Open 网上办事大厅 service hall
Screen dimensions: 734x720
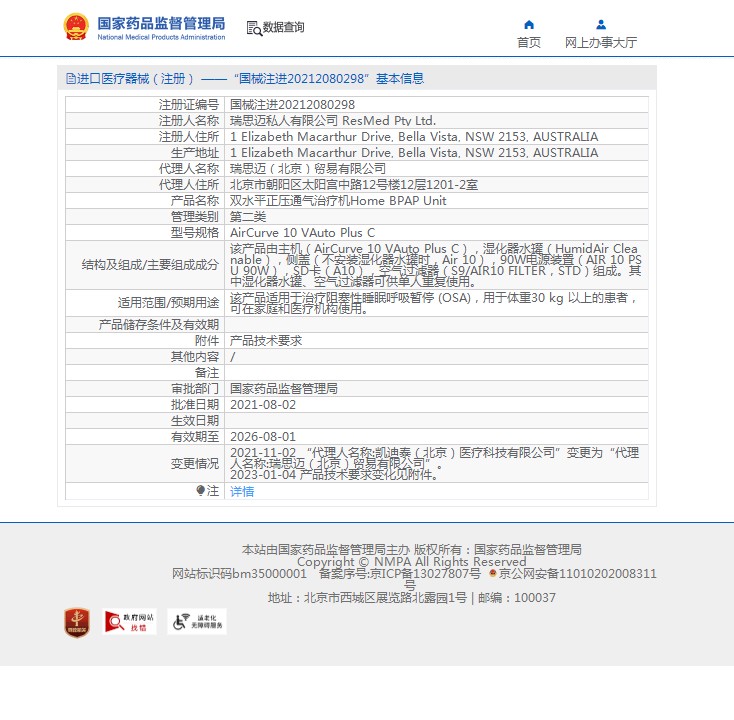click(x=601, y=43)
